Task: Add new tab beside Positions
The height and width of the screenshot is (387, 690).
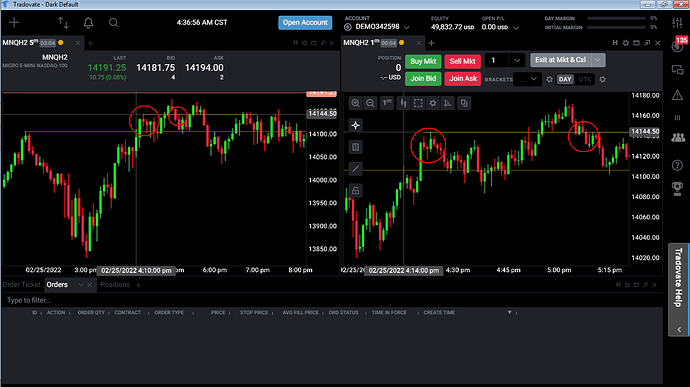Action: tap(139, 285)
